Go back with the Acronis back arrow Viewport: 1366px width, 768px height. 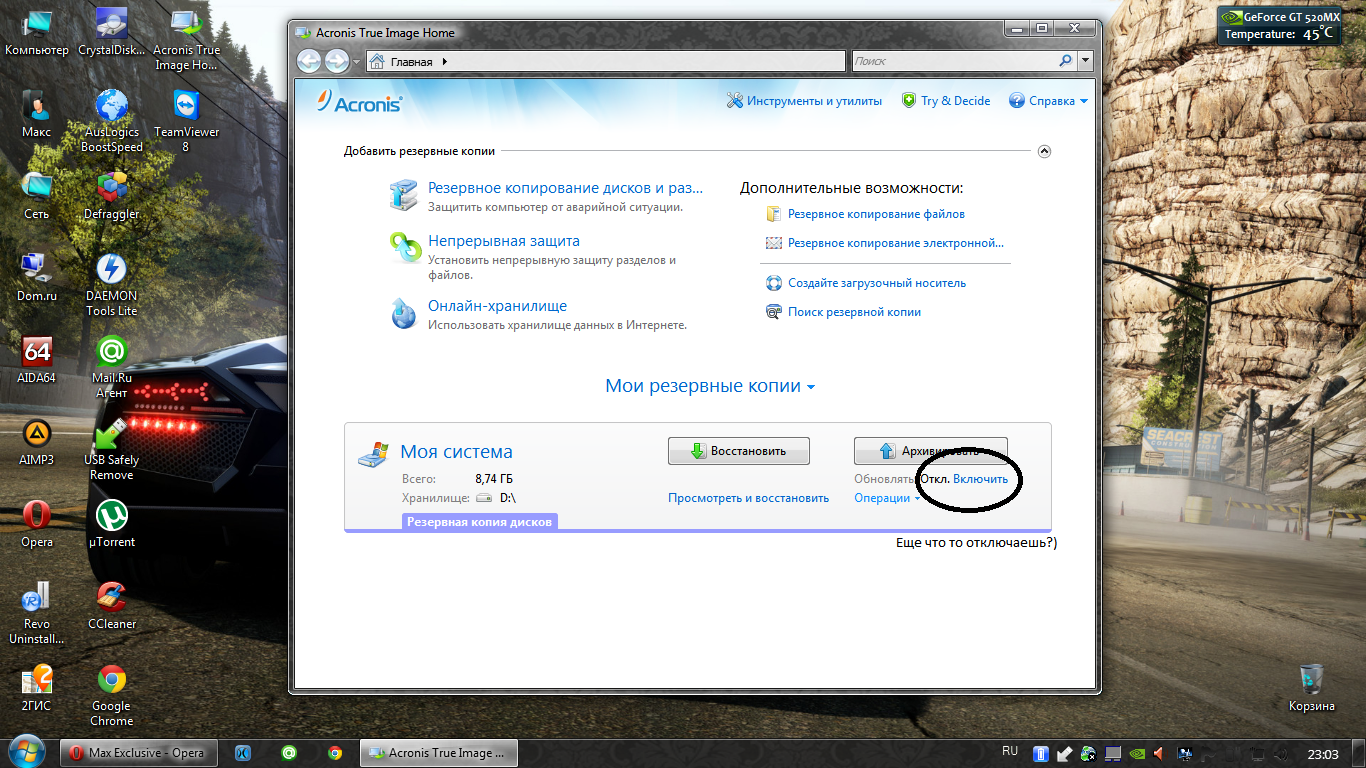310,61
